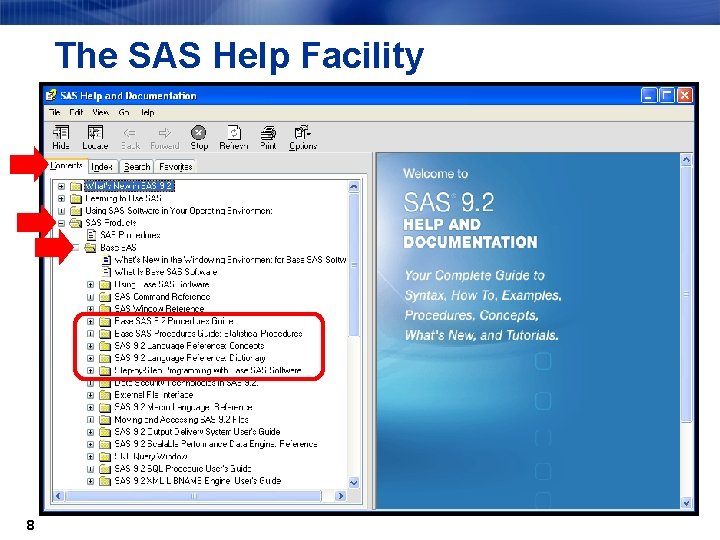Switch to the Contents tab
The width and height of the screenshot is (720, 540).
point(67,165)
